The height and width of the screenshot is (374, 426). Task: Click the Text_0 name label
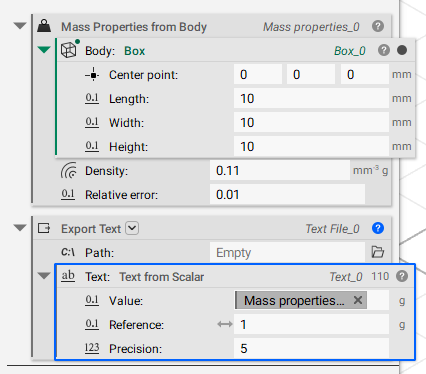[346, 277]
